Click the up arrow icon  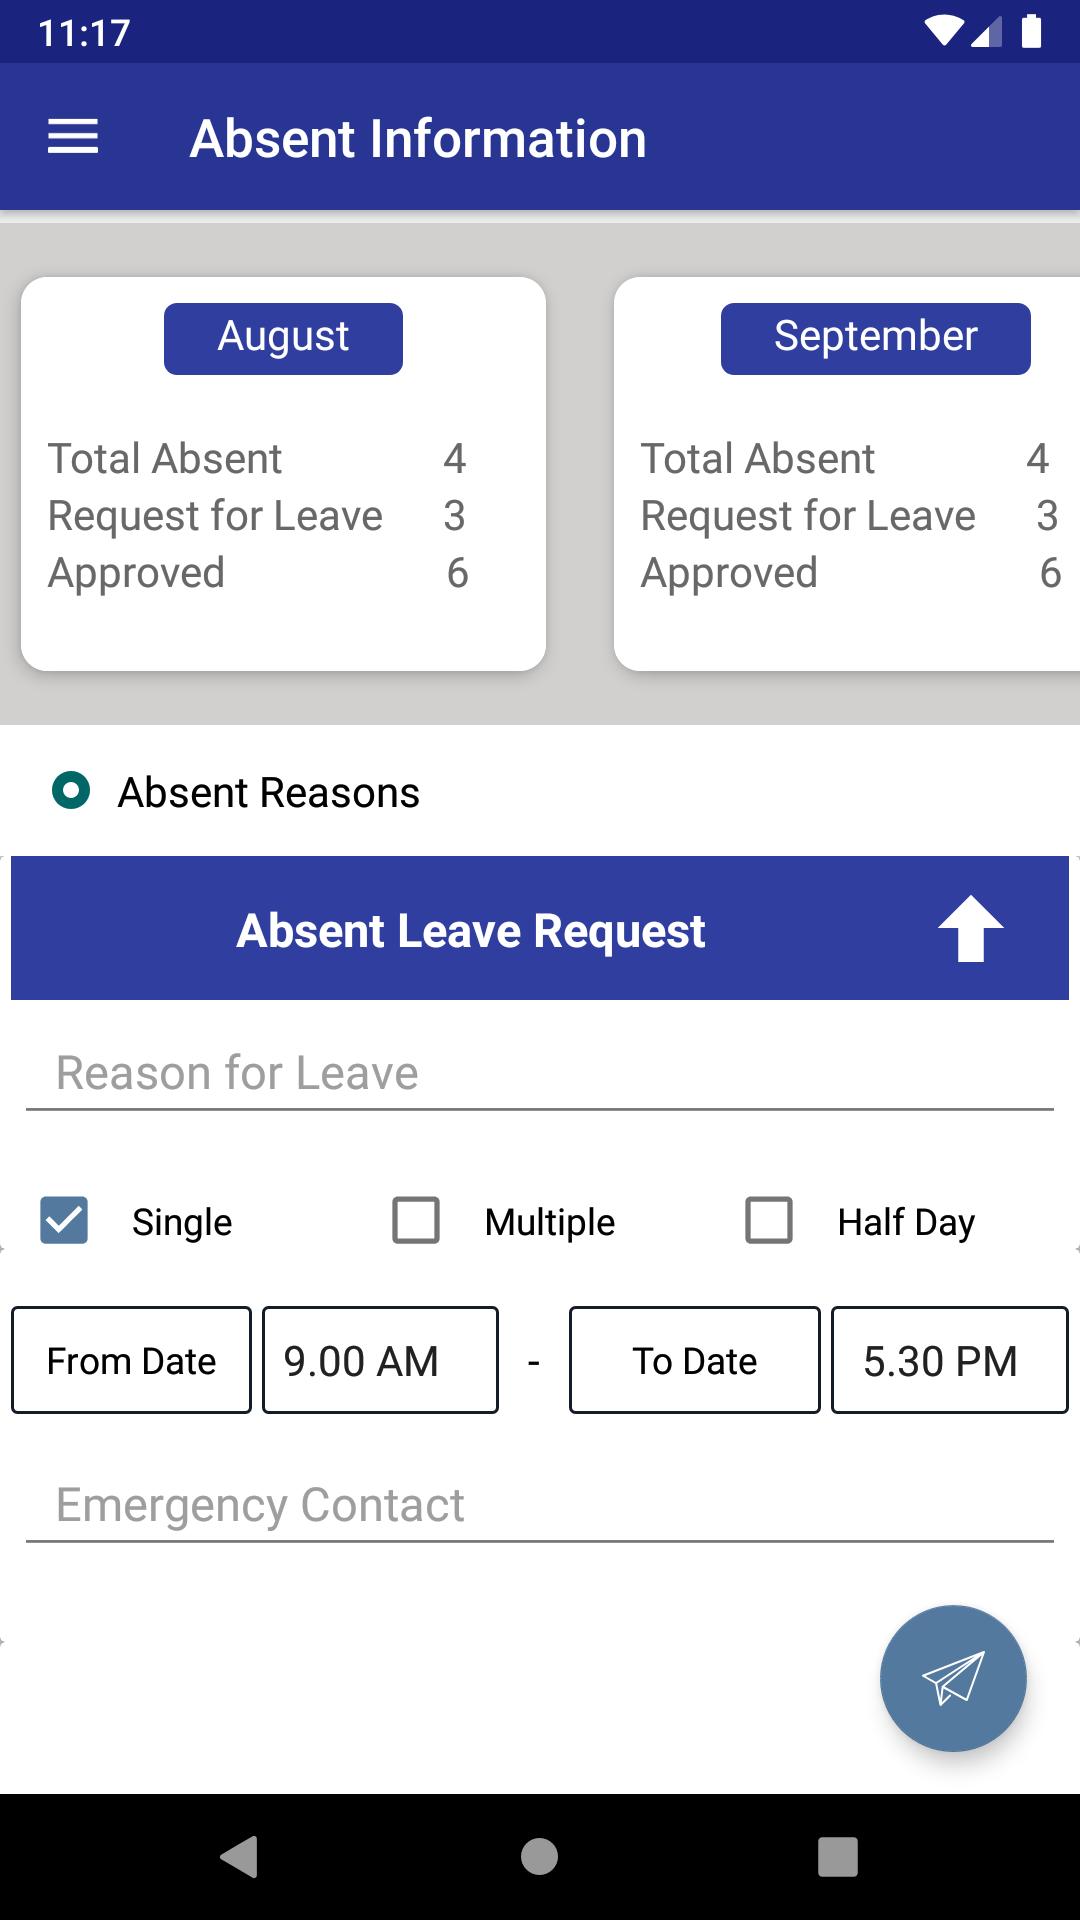970,929
